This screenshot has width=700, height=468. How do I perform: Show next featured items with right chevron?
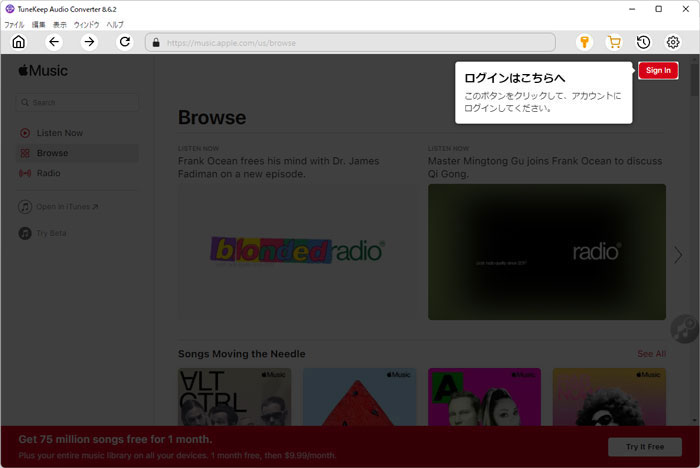tap(678, 255)
